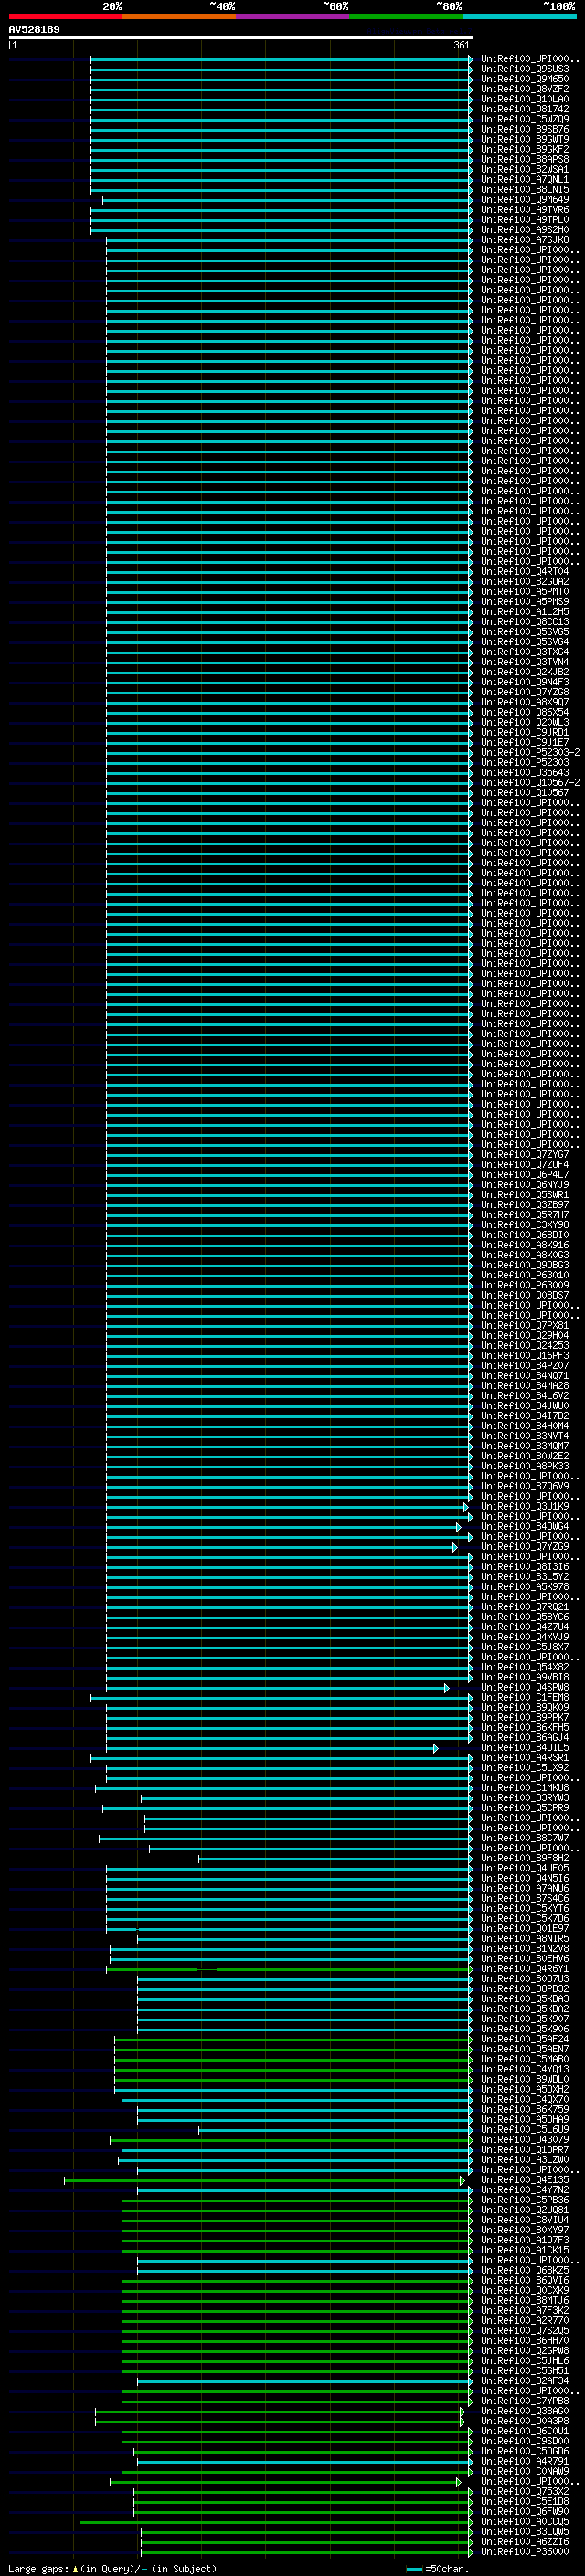Select label UniRef100_A7QNL1
This screenshot has height=2576, width=585.
pyautogui.click(x=525, y=179)
